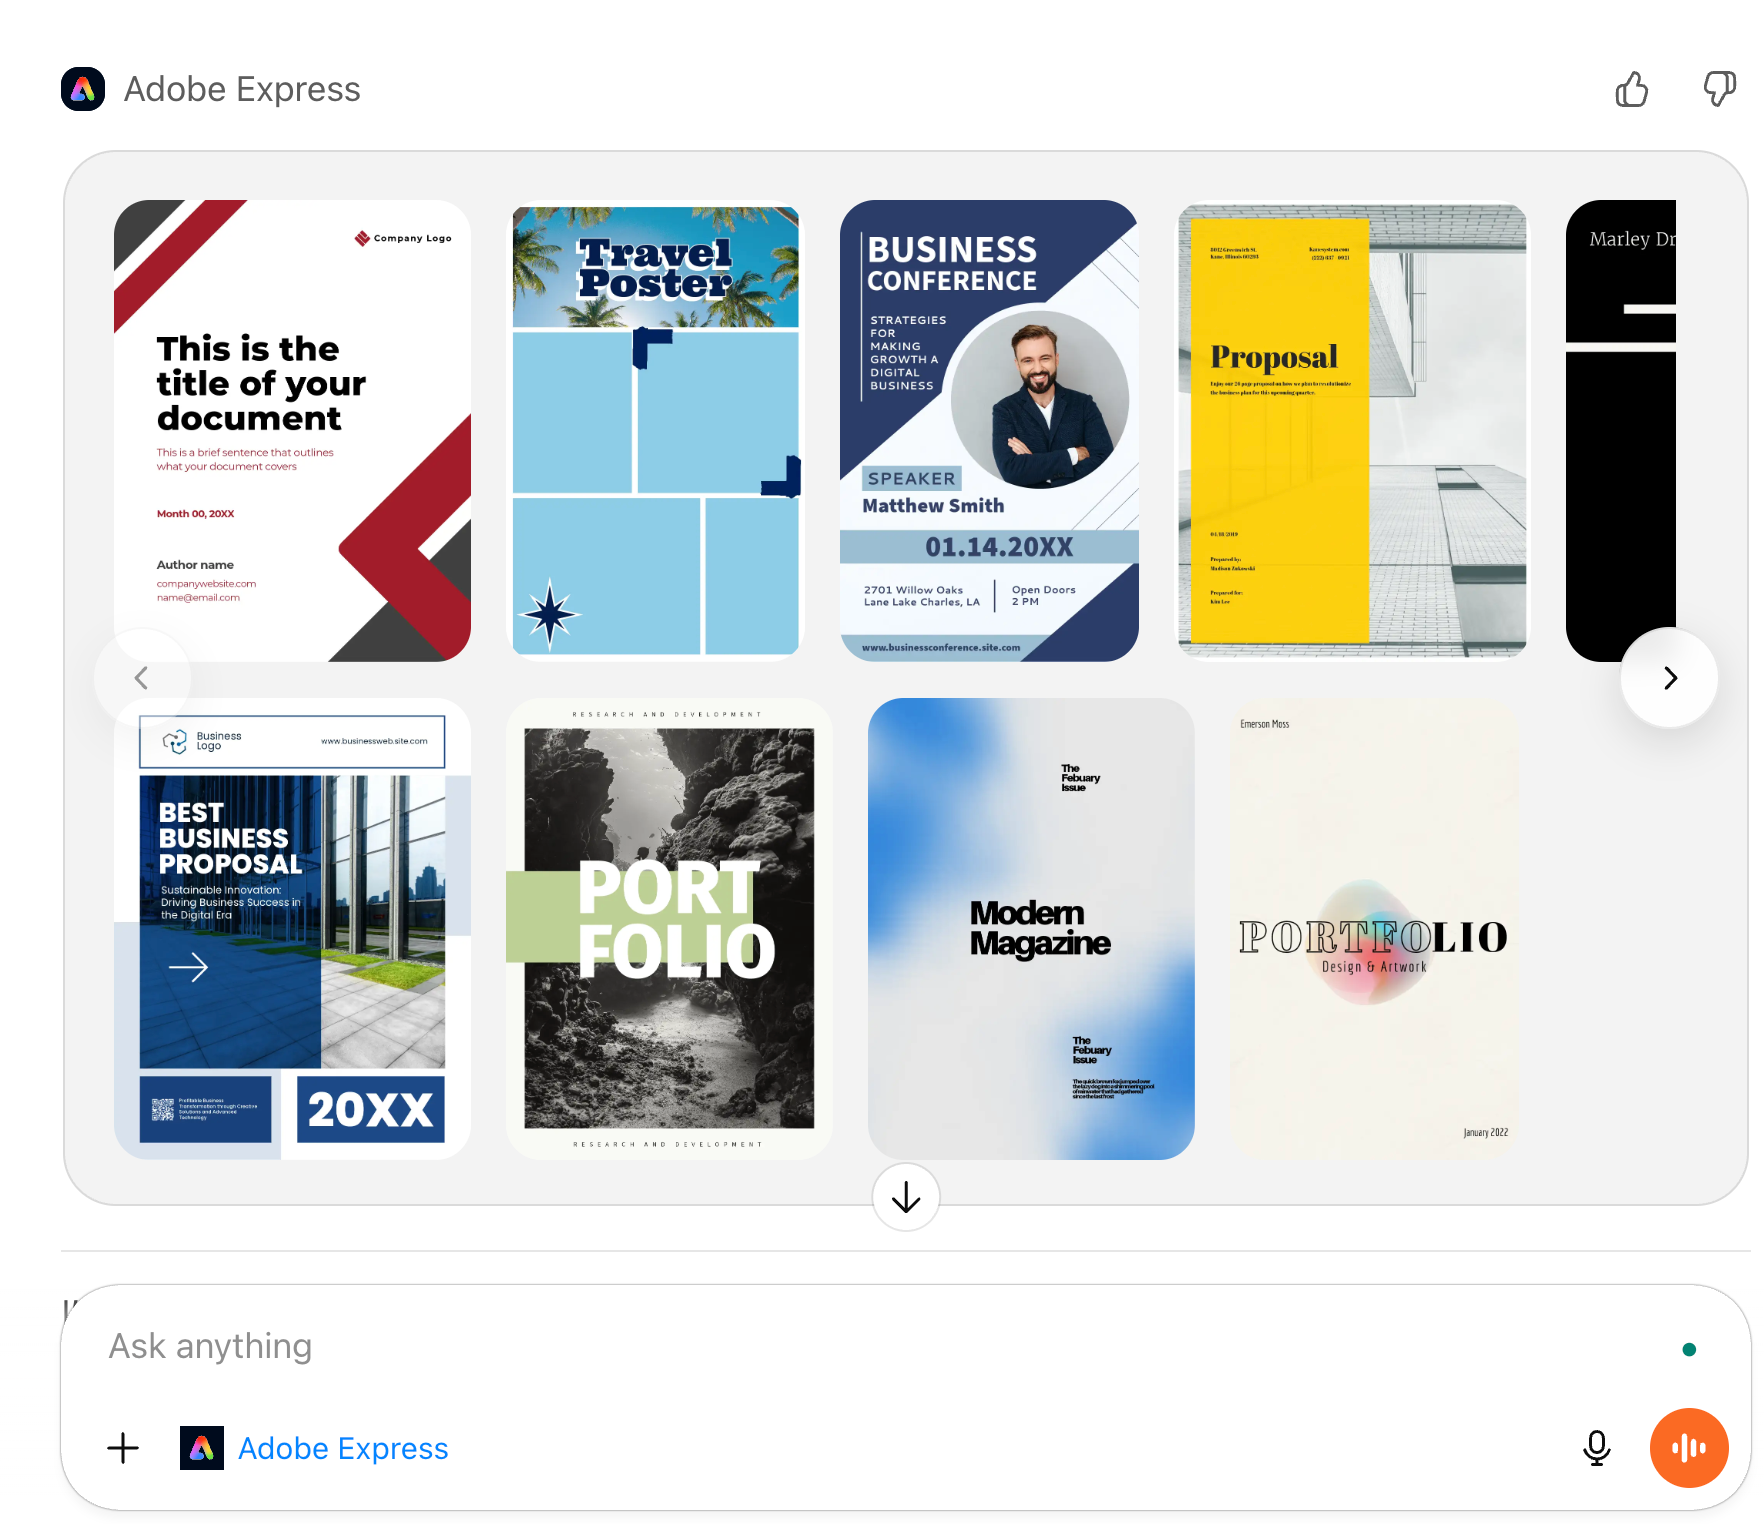The image size is (1764, 1524).
Task: Click the scroll down arrow button
Action: (906, 1196)
